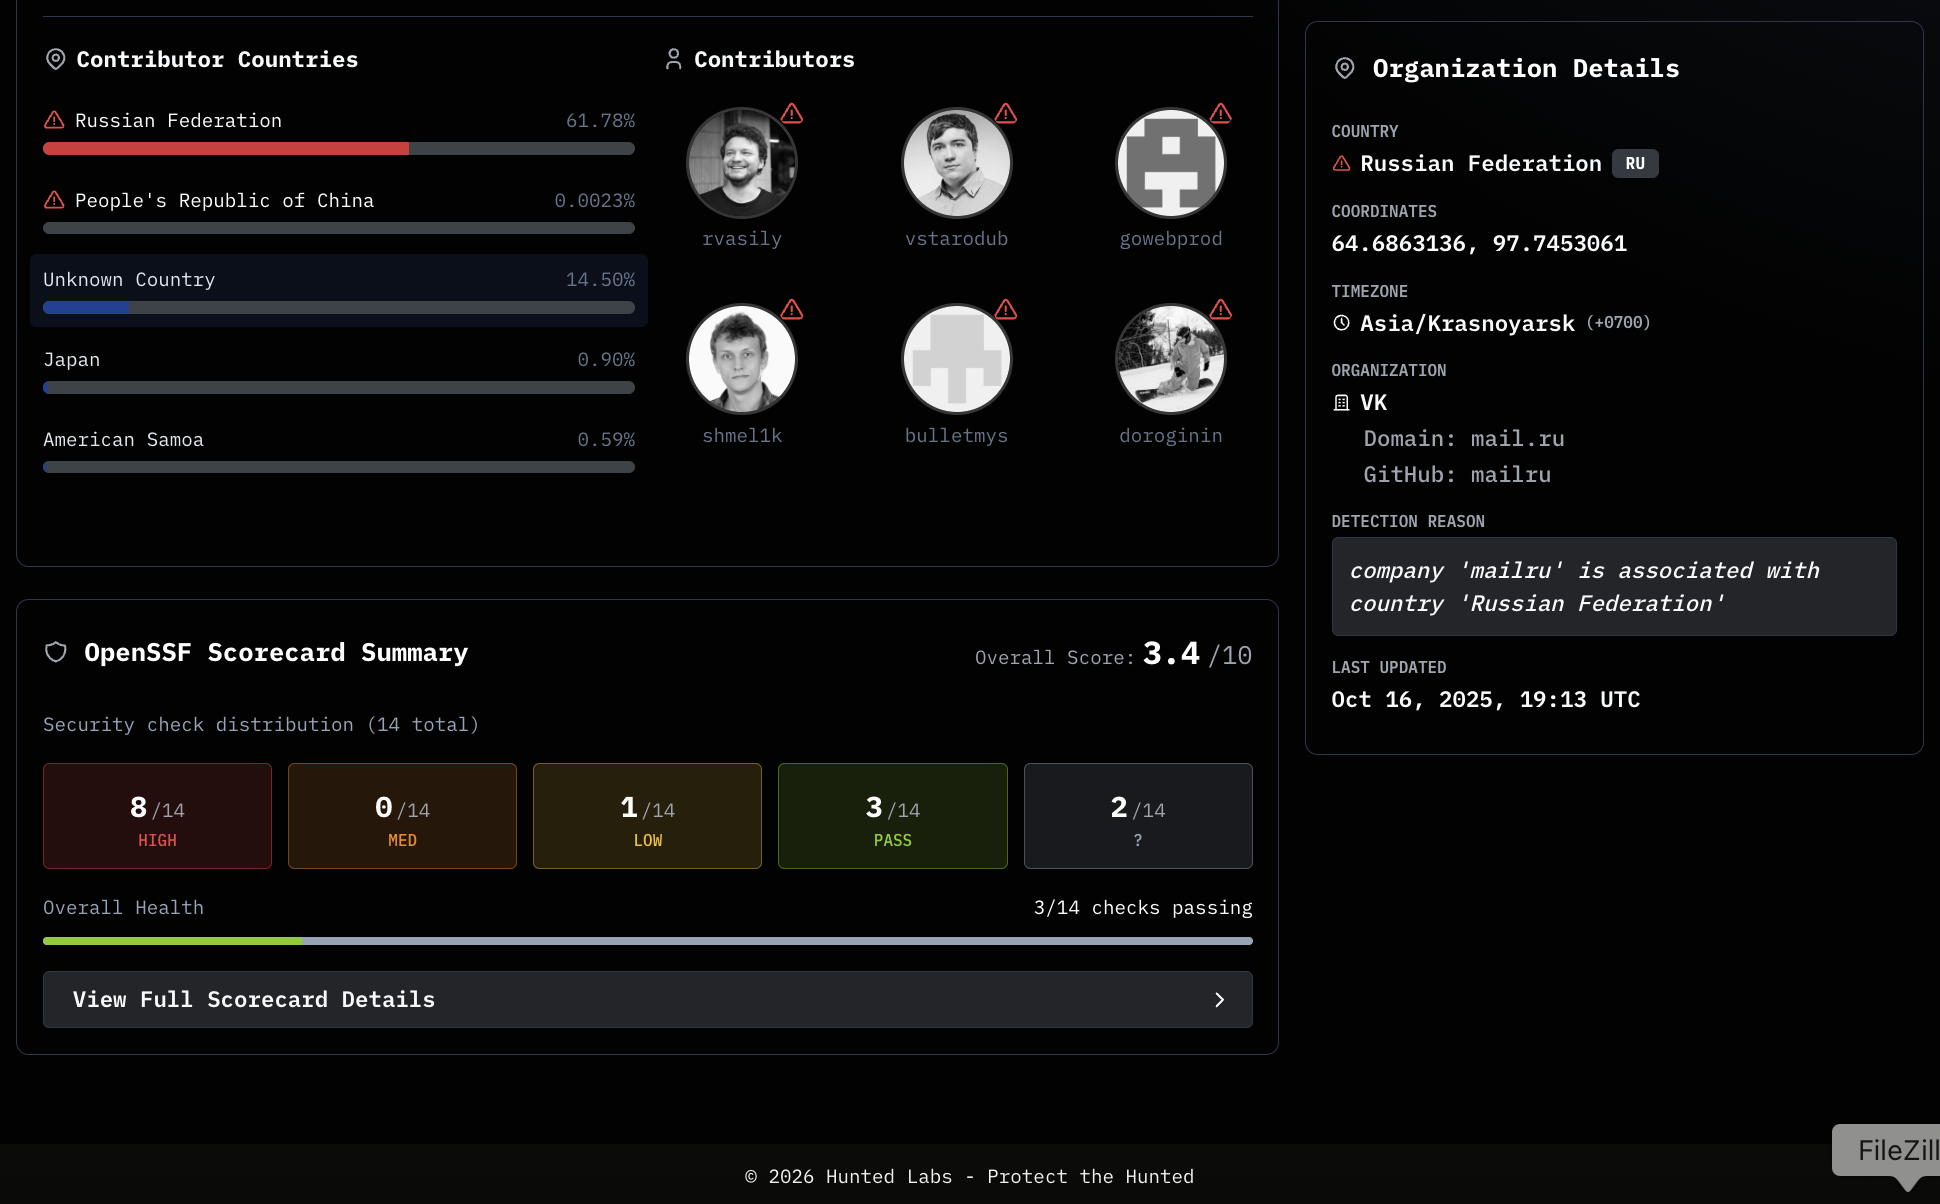1940x1204 pixels.
Task: Click the location pin beside Contributor Countries
Action: [x=56, y=59]
